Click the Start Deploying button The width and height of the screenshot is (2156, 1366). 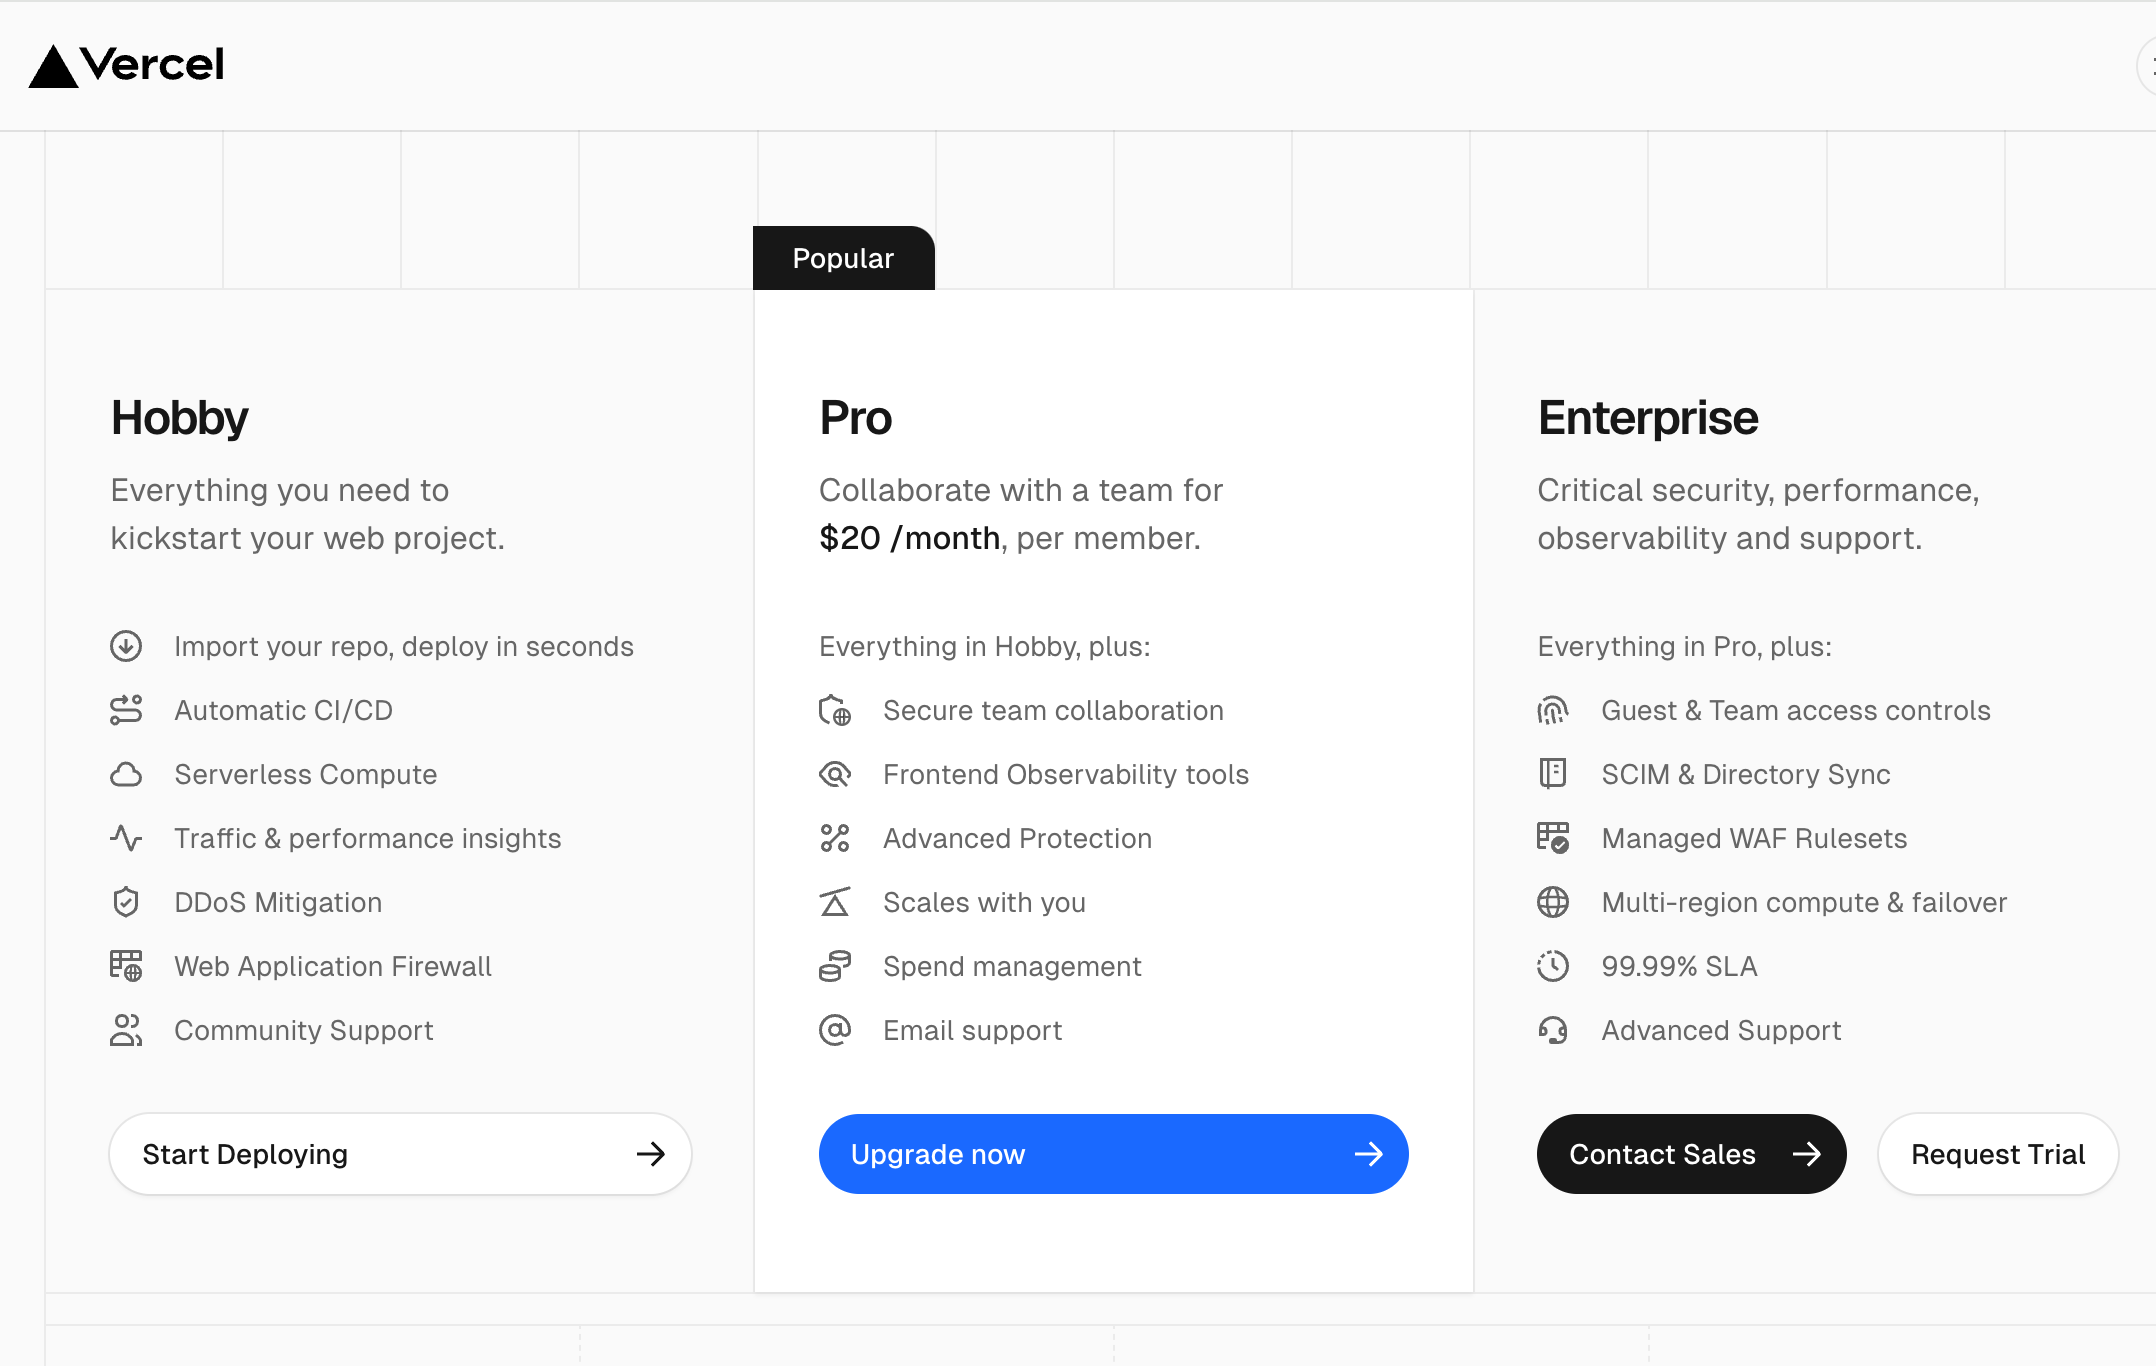point(400,1154)
